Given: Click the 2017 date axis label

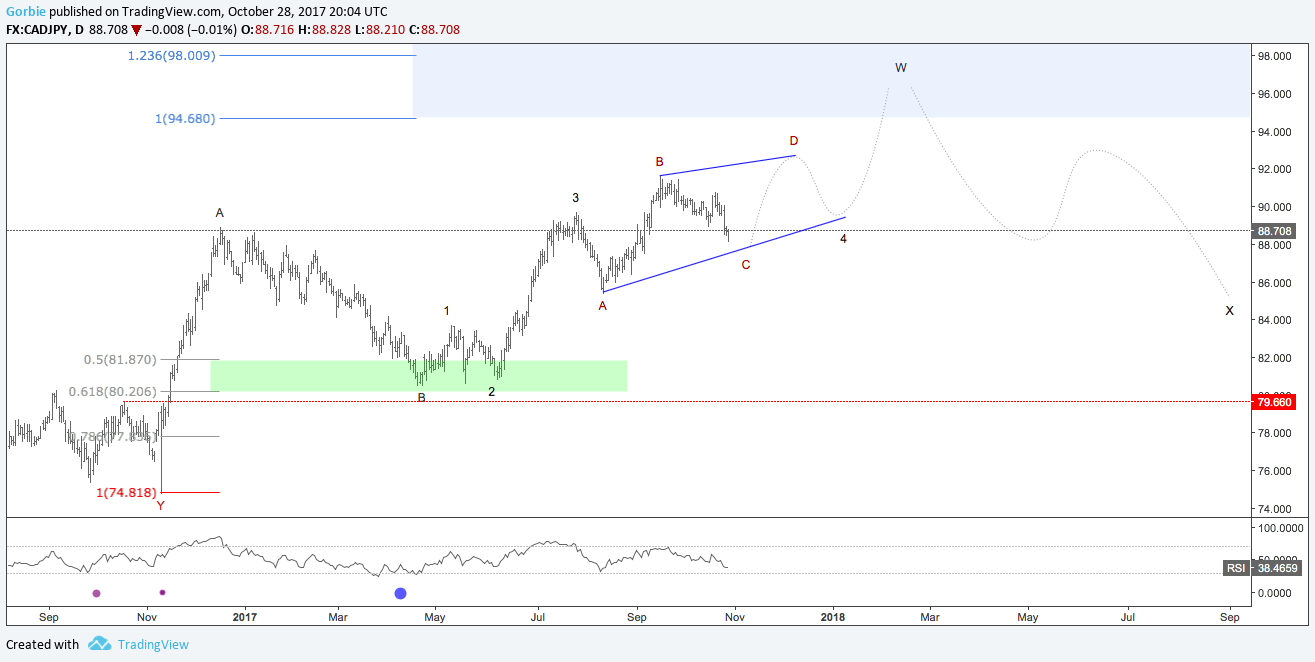Looking at the screenshot, I should coord(245,617).
